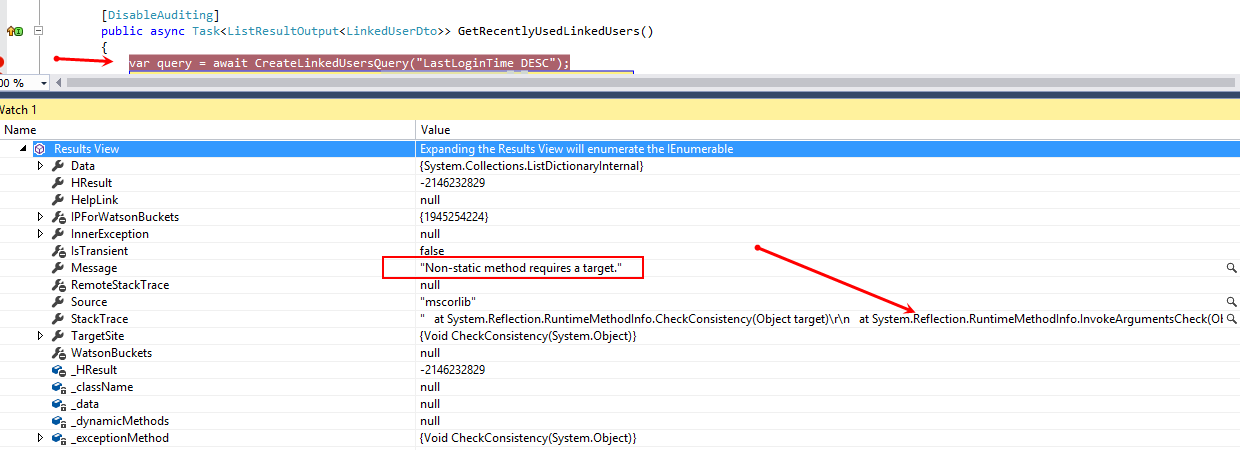Click the wrench icon beside WatsonBuckets
1240x450 pixels.
(x=58, y=353)
